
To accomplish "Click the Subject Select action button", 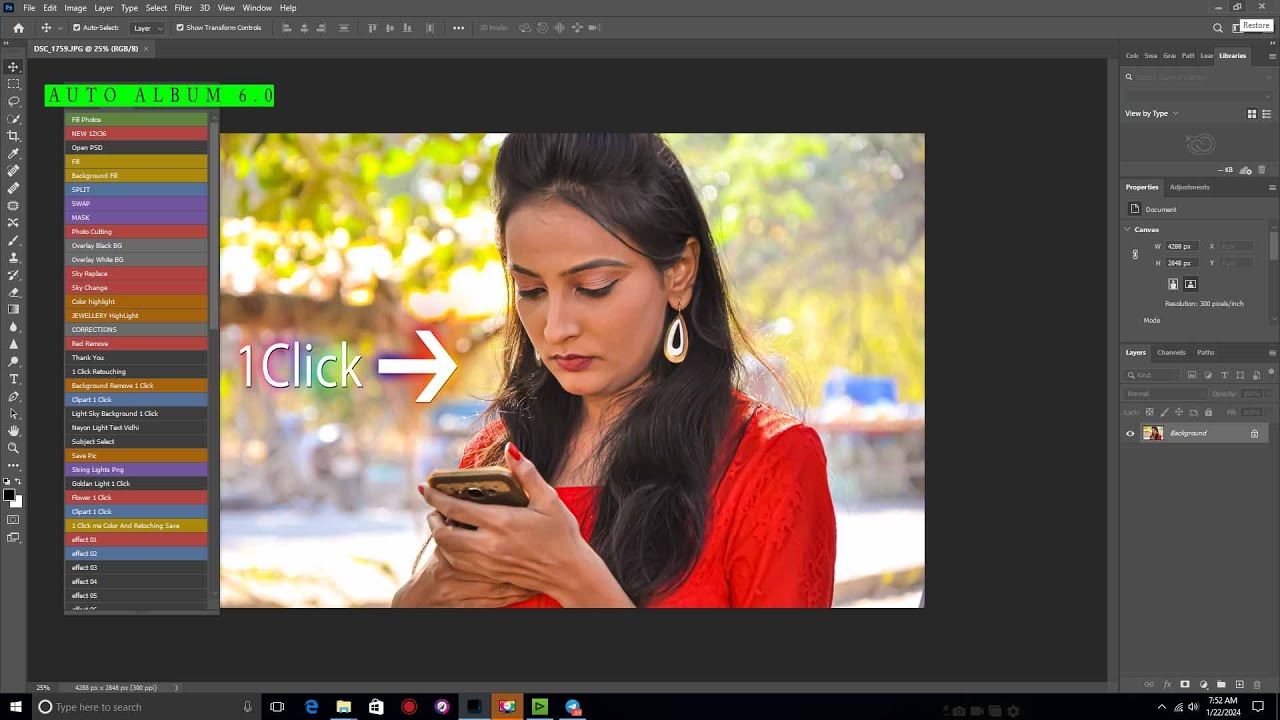I will pos(136,441).
